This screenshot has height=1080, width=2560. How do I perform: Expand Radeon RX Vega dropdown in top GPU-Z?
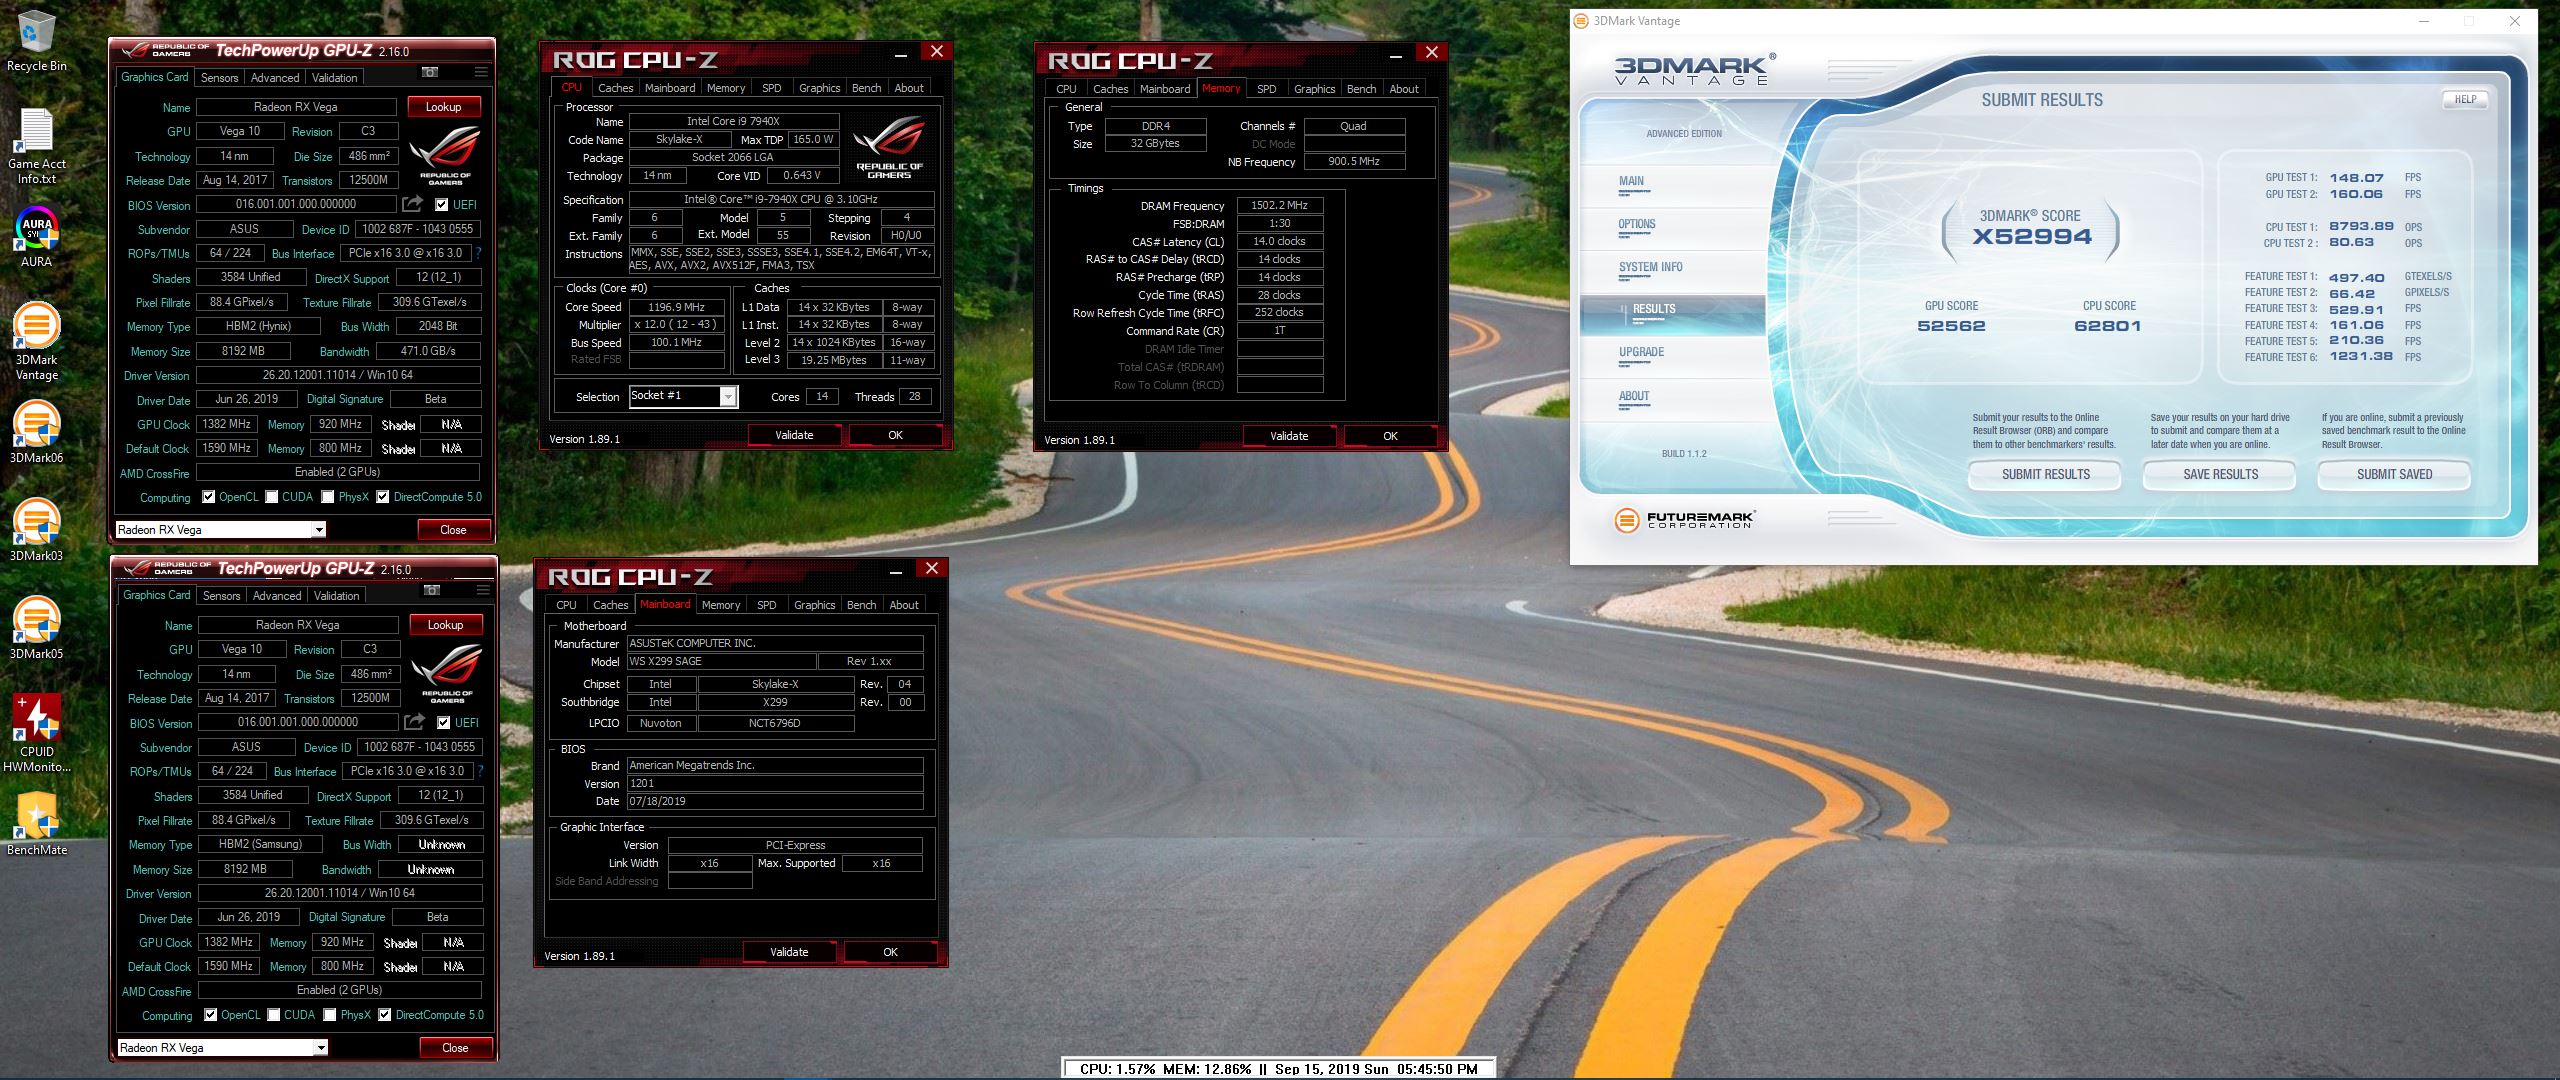click(x=319, y=530)
